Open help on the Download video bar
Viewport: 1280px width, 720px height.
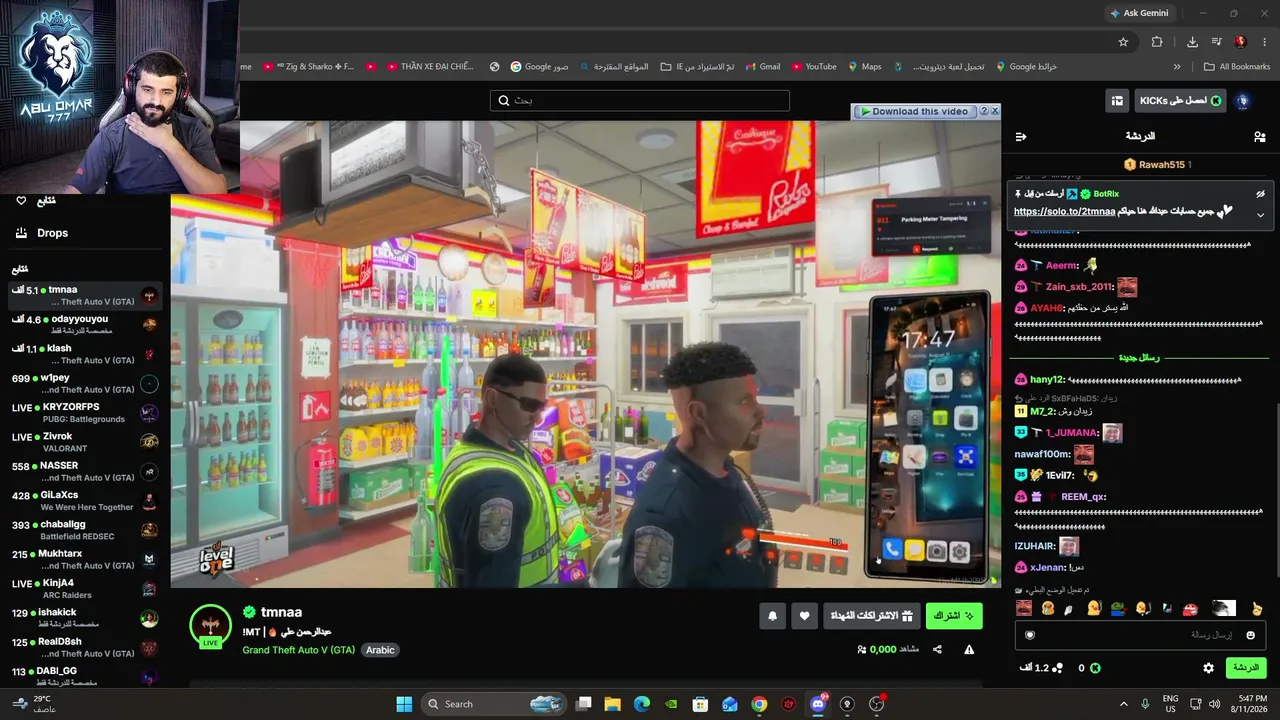(x=983, y=111)
